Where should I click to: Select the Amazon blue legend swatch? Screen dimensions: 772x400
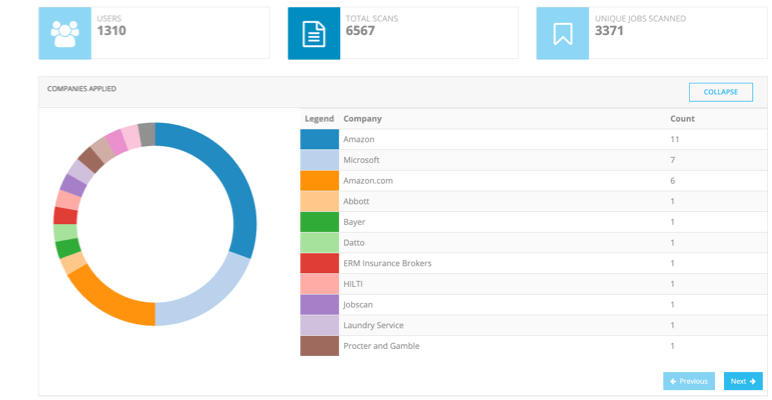(x=320, y=139)
